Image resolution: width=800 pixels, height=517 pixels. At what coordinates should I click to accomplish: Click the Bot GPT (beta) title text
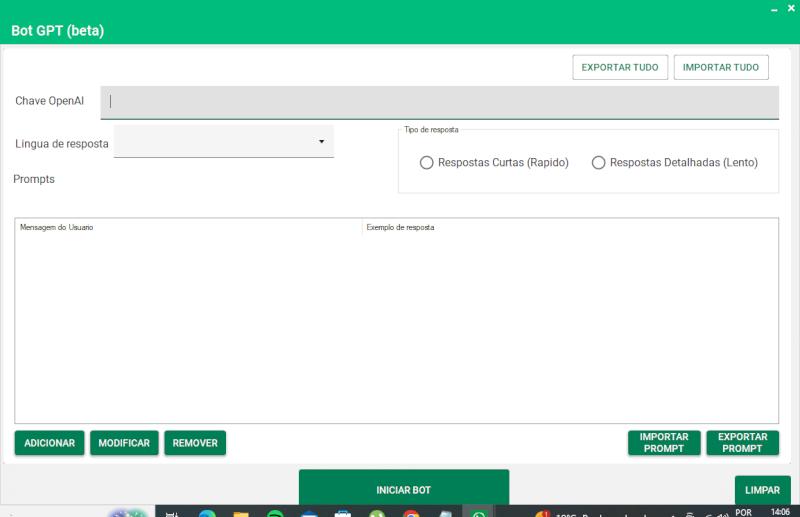click(x=58, y=31)
